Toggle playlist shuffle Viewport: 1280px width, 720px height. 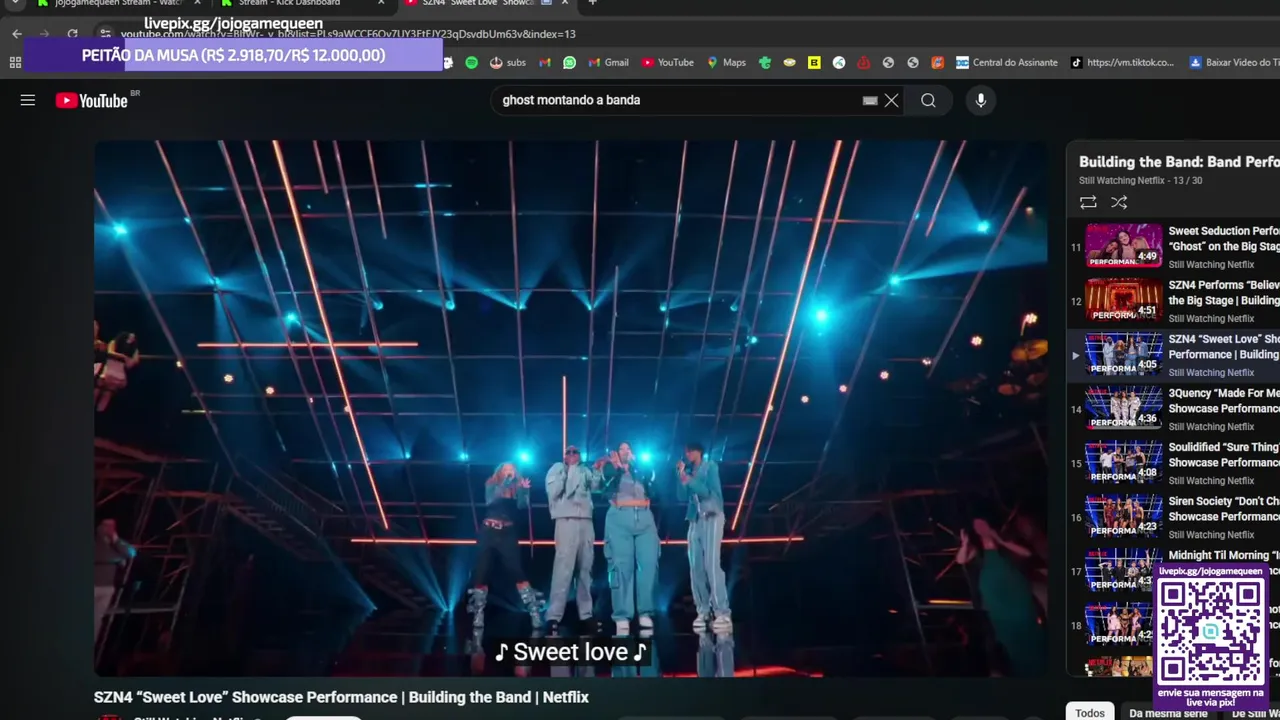(1119, 202)
